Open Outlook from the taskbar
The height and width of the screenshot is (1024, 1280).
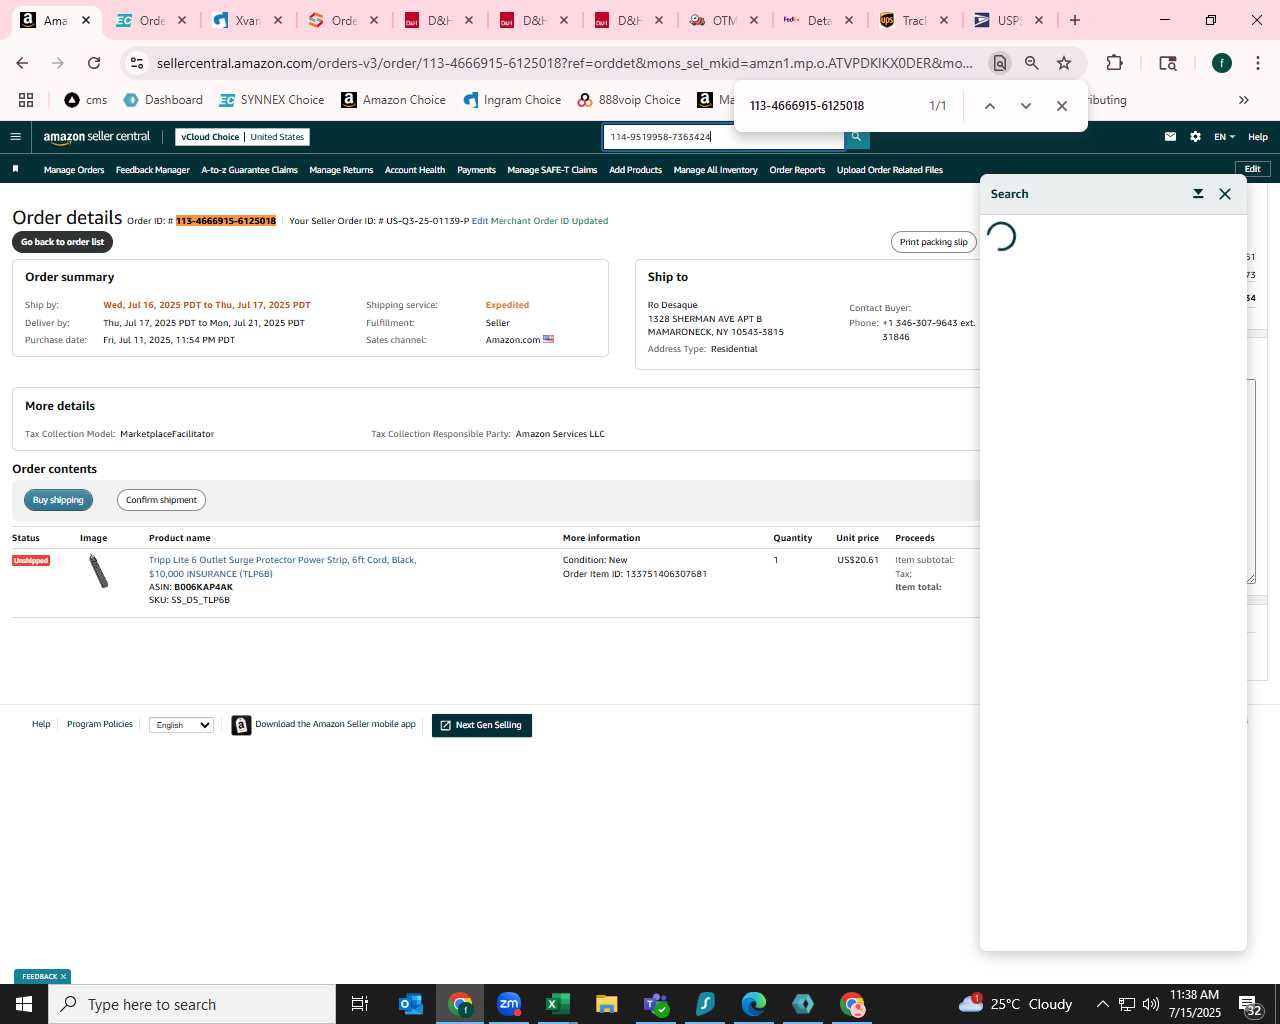(x=411, y=1004)
